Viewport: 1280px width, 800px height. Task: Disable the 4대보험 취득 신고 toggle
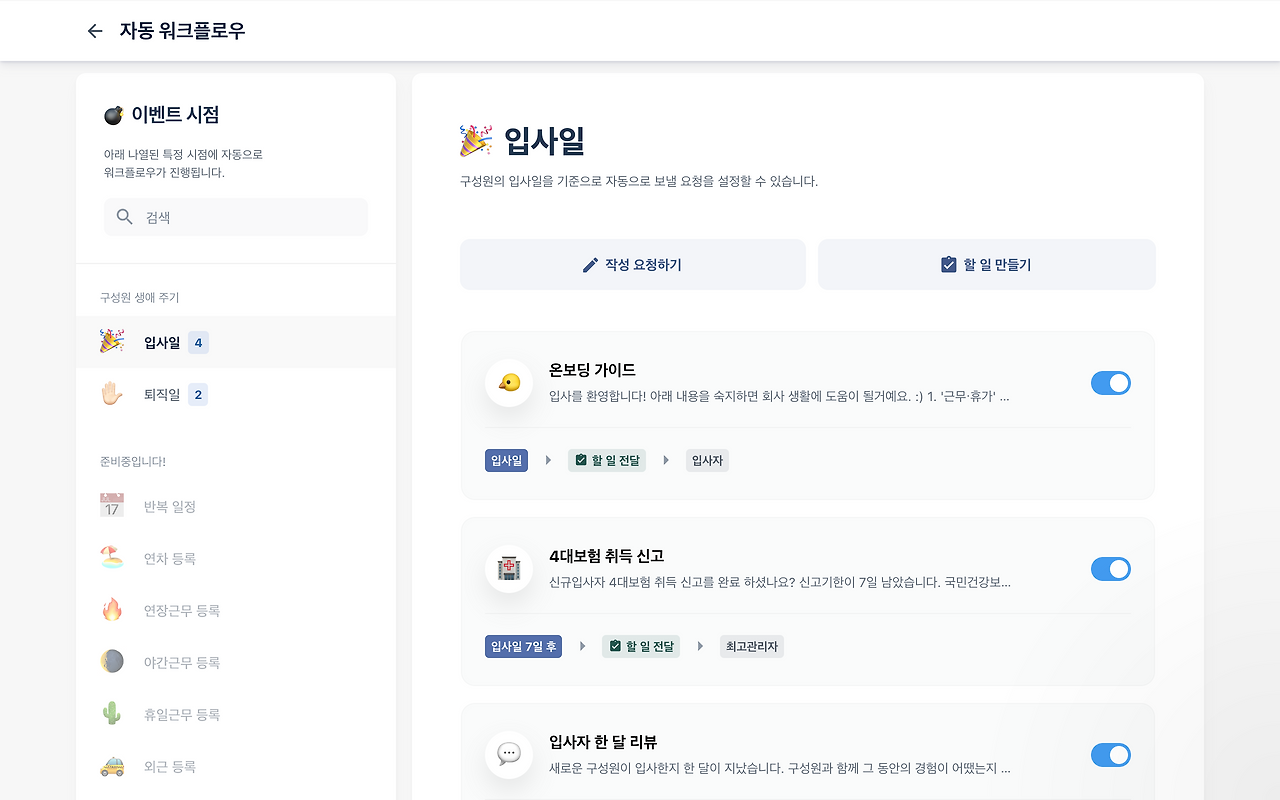point(1111,569)
